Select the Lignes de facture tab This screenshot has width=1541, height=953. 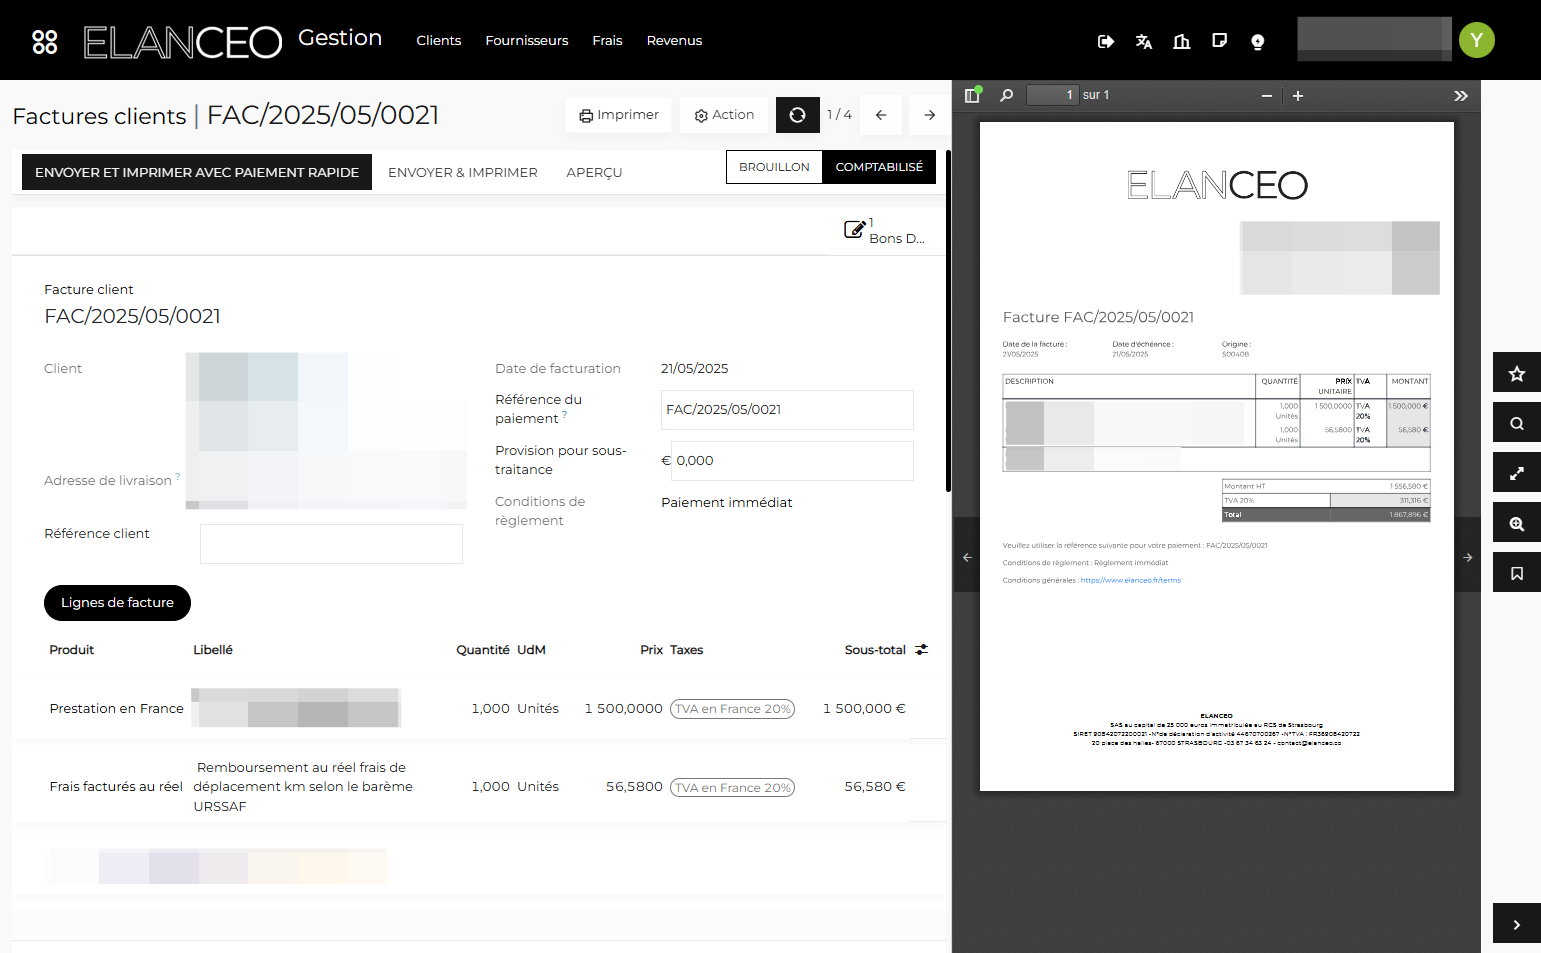pyautogui.click(x=117, y=603)
